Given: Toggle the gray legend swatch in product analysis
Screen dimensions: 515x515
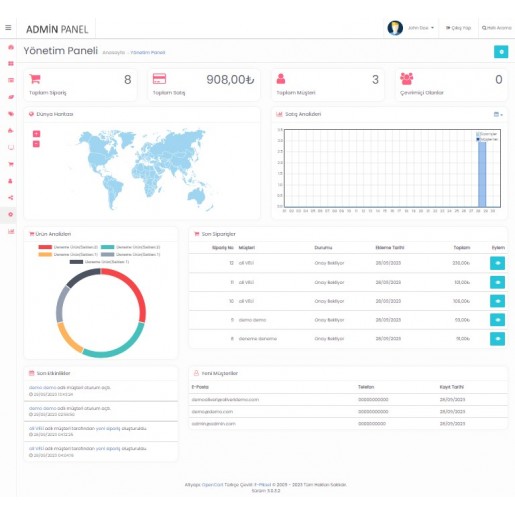Looking at the screenshot, I should pos(107,254).
